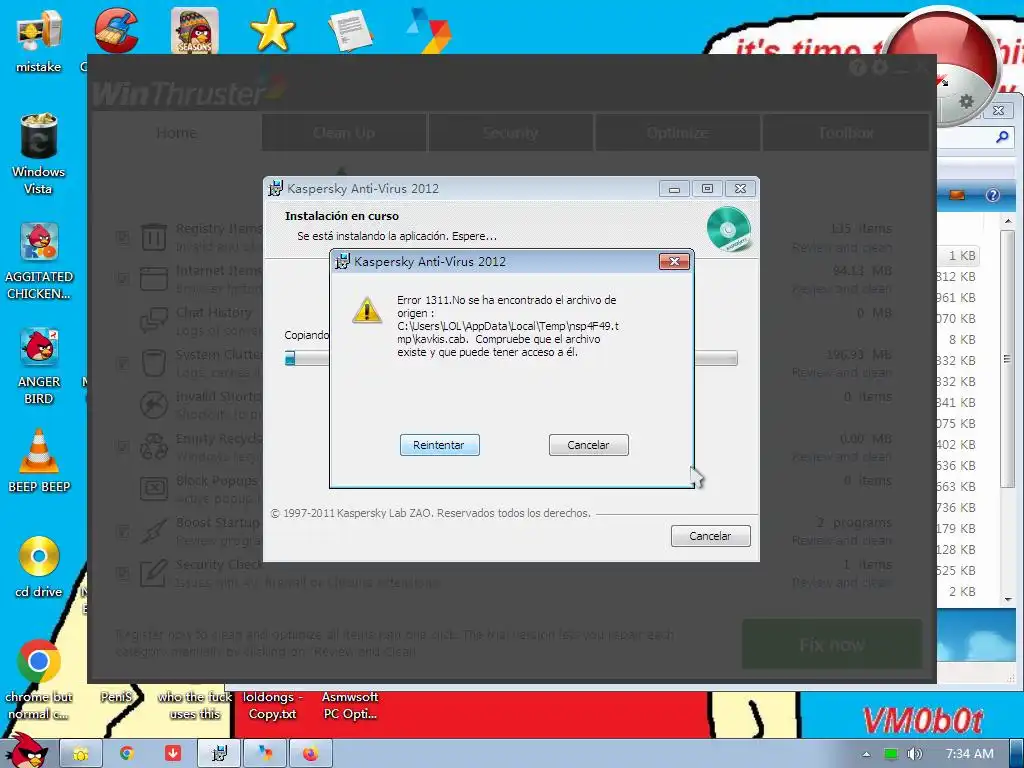Toggle Security Check checkbox in WinThruster

(122, 573)
